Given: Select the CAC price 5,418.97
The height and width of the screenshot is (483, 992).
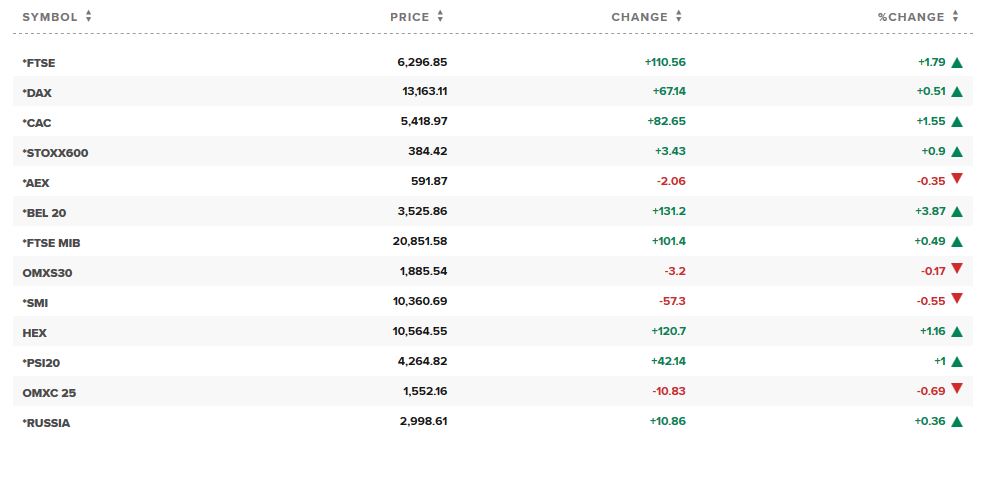Looking at the screenshot, I should (423, 121).
